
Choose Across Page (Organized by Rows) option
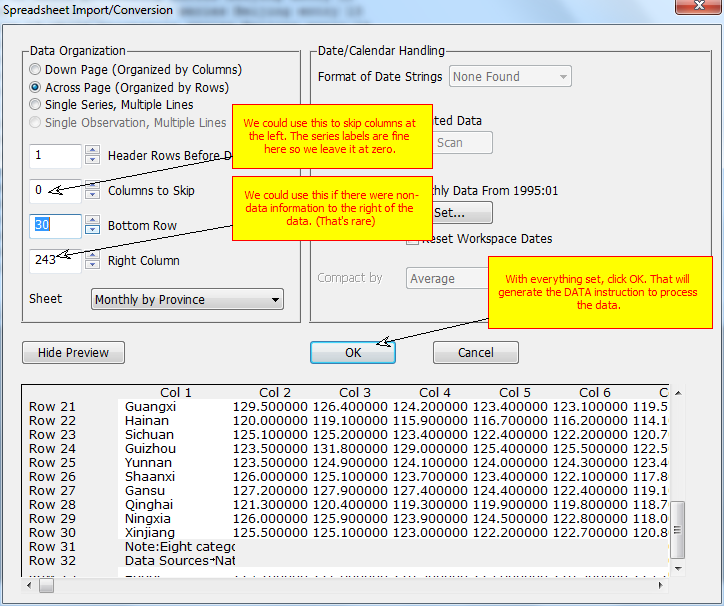coord(36,87)
